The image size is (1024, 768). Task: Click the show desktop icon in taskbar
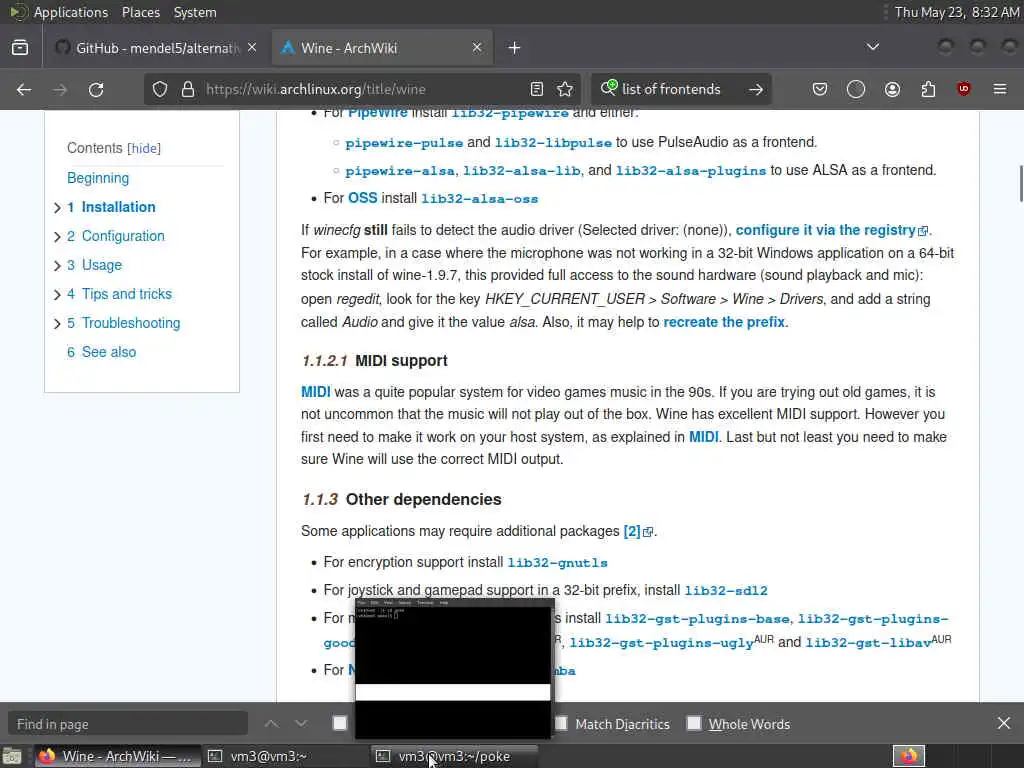coord(12,756)
